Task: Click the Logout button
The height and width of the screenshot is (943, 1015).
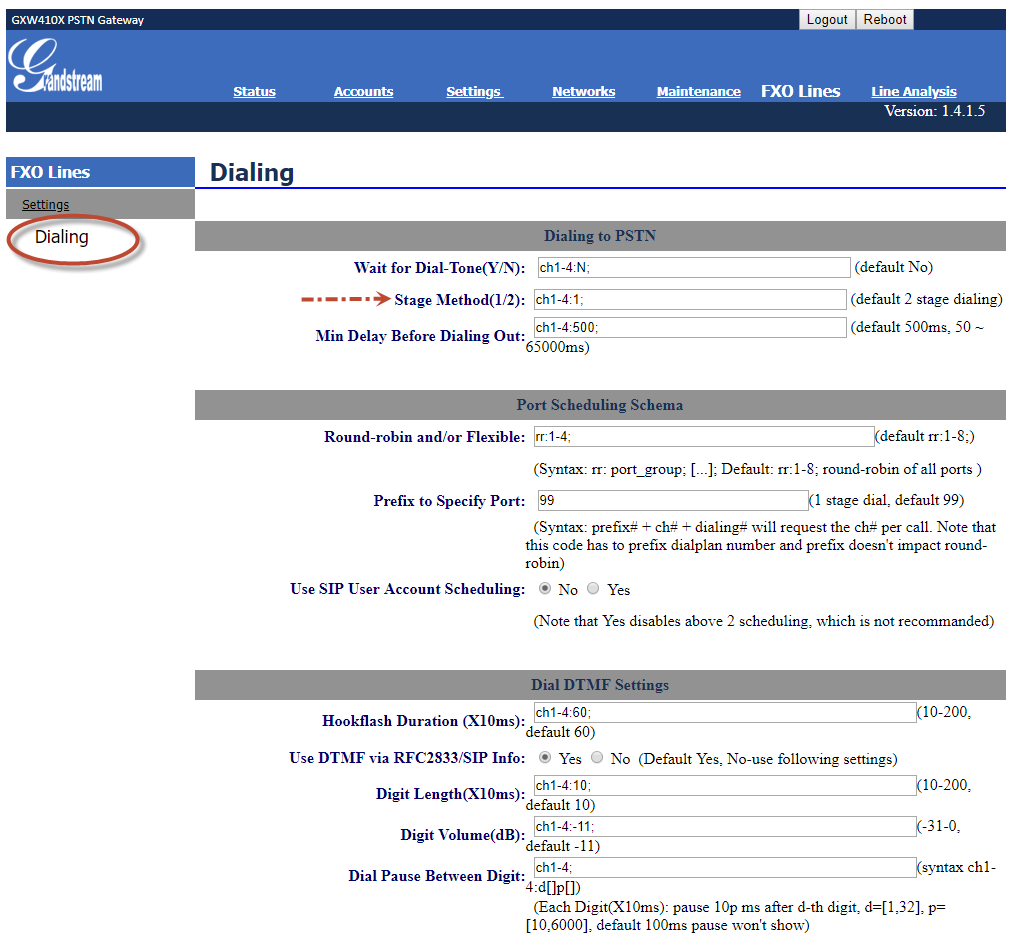Action: point(827,19)
